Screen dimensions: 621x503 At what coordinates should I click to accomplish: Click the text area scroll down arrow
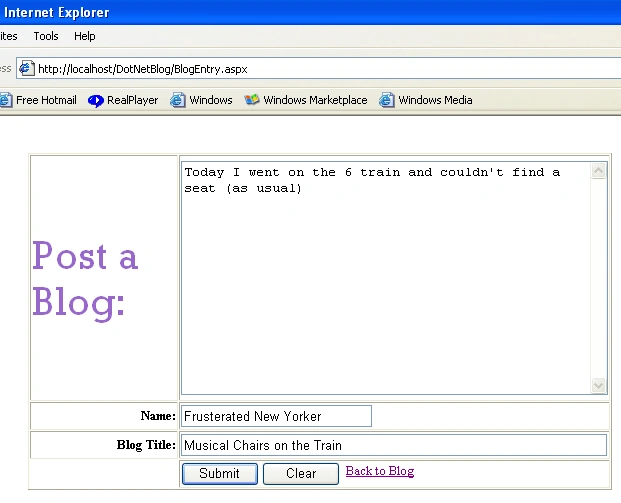598,385
